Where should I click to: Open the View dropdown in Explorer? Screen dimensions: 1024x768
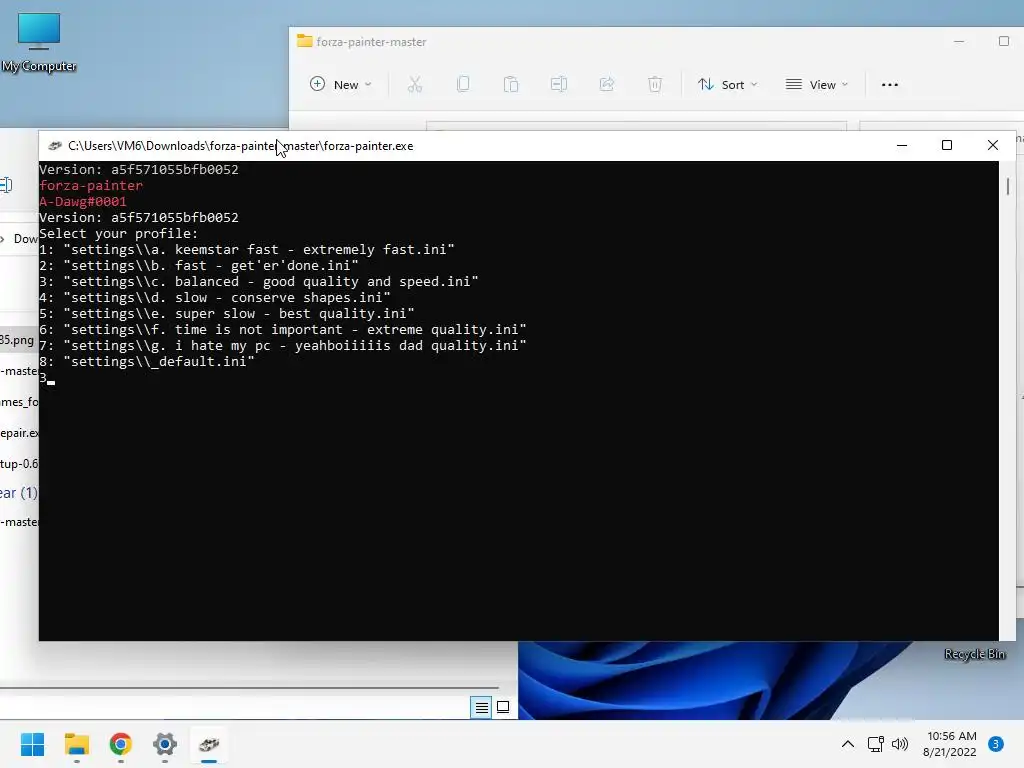816,84
